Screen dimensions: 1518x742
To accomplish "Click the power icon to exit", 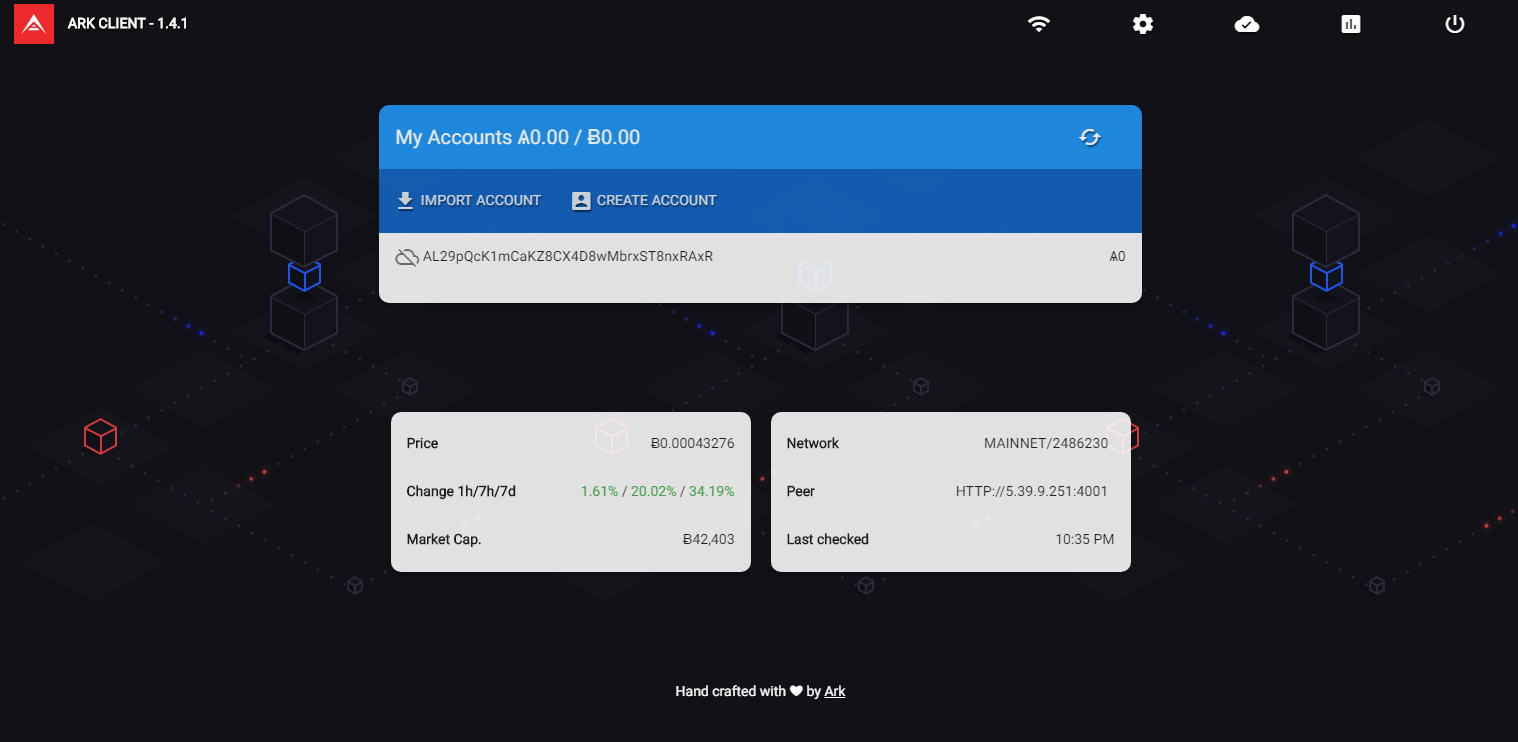I will click(x=1455, y=24).
